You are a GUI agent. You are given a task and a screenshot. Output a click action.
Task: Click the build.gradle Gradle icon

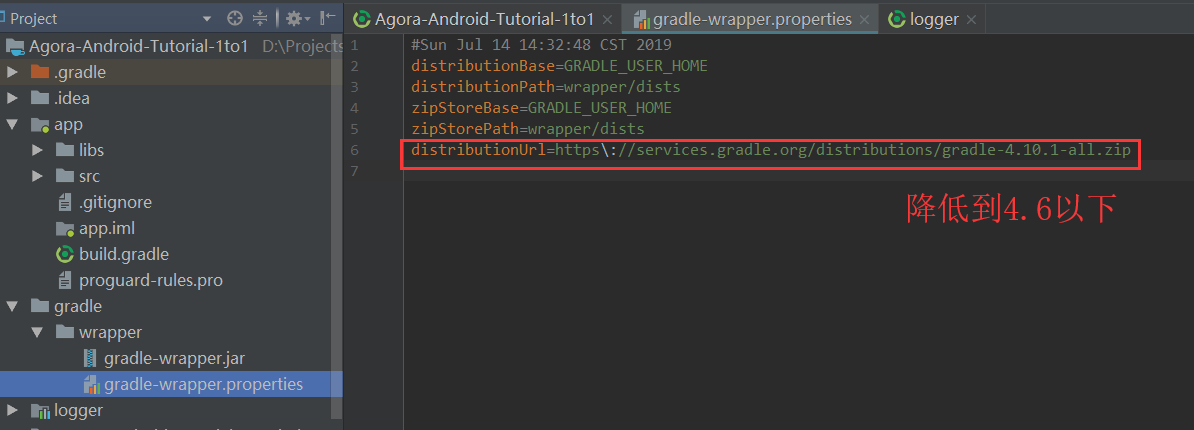pos(65,254)
